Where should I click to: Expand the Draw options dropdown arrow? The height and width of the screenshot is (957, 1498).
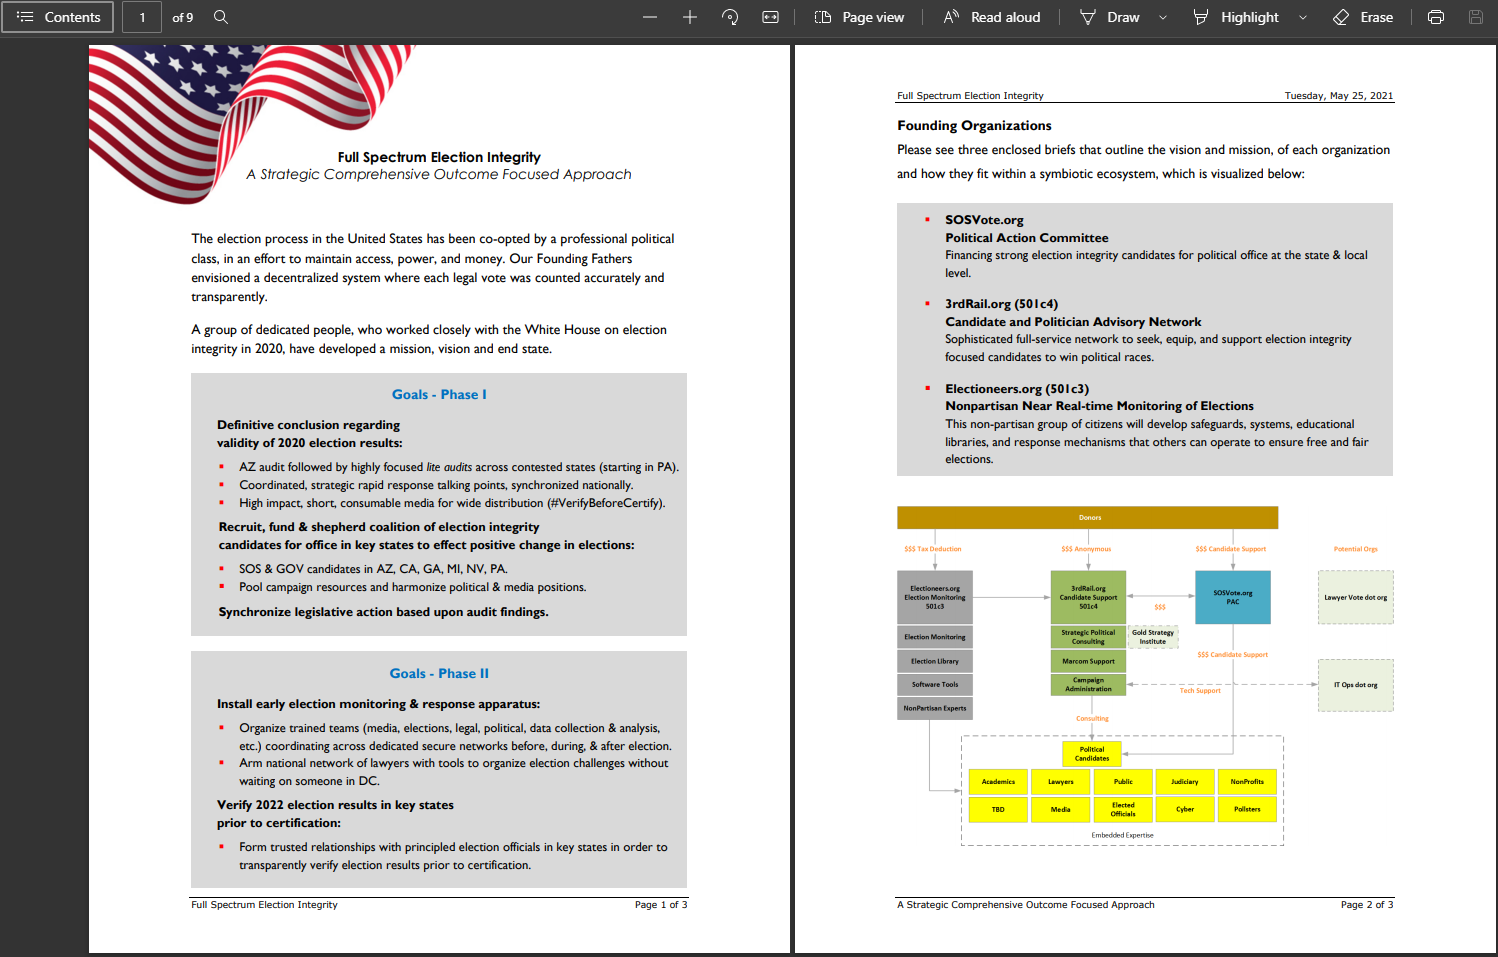(x=1163, y=17)
